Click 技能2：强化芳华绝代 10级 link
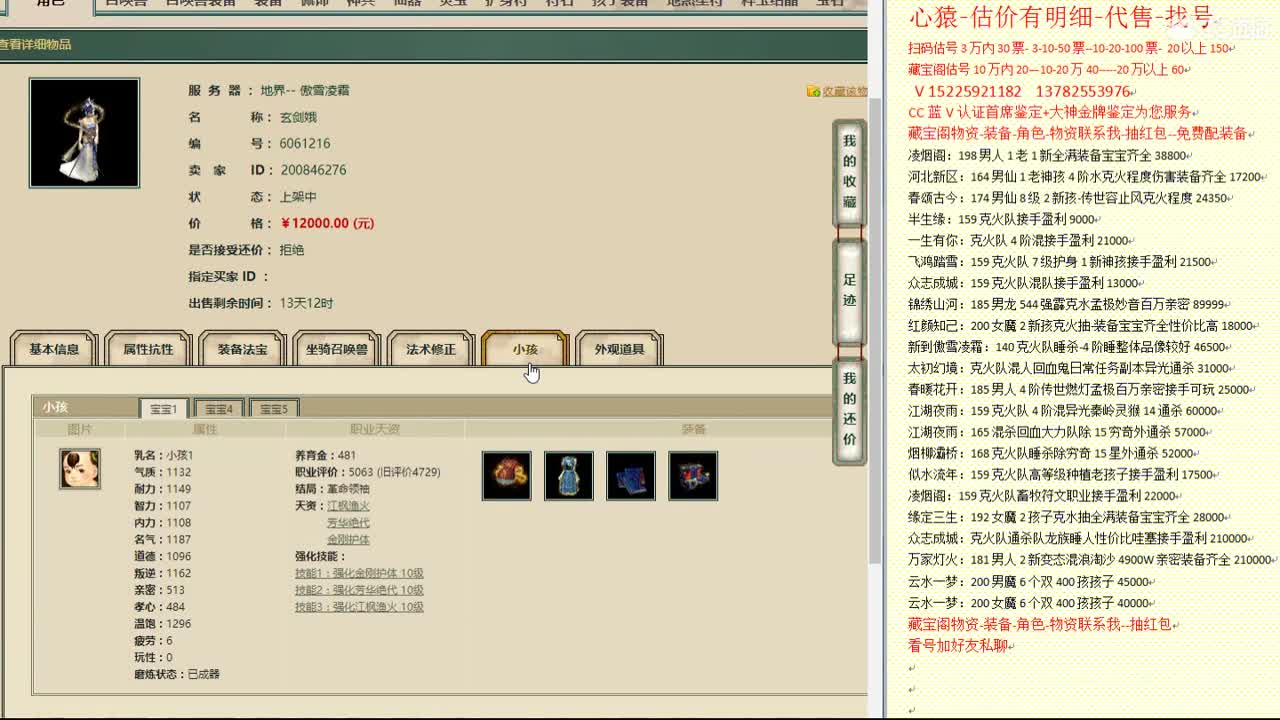 click(x=359, y=590)
